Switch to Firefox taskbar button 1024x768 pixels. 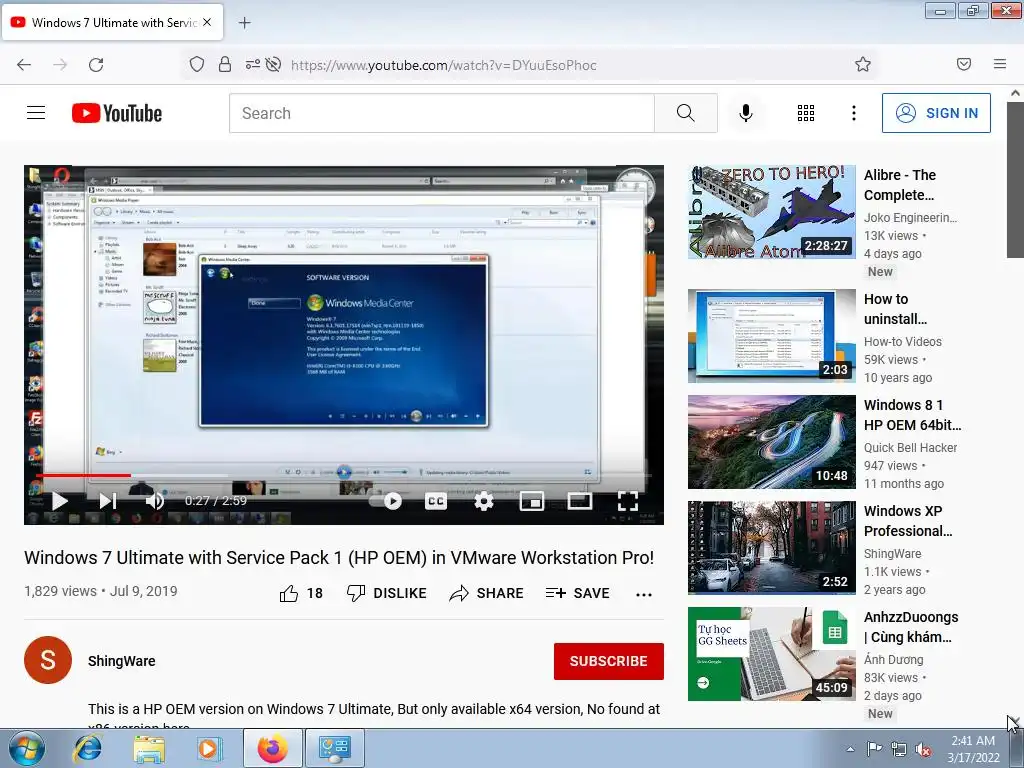tap(272, 748)
